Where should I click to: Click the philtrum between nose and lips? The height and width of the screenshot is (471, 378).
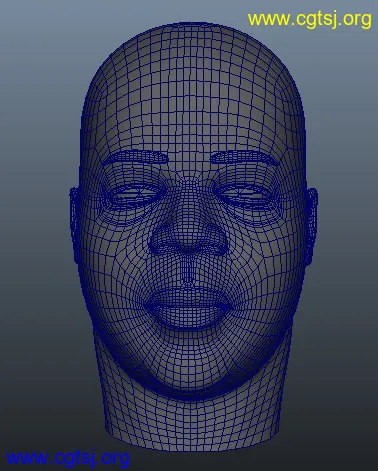(189, 270)
